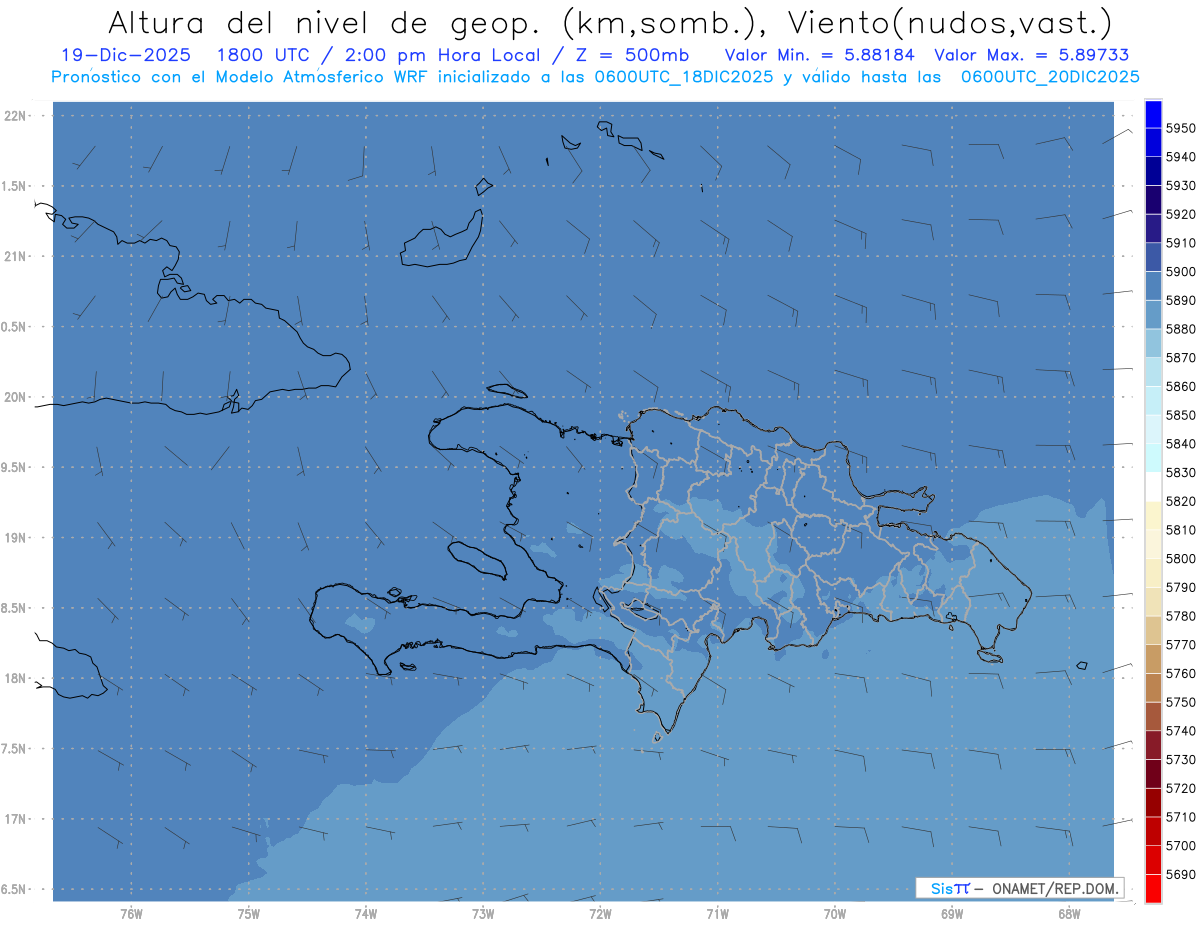Viewport: 1200px width, 927px height.
Task: Click the '5770' colorbar value
Action: (x=1180, y=645)
